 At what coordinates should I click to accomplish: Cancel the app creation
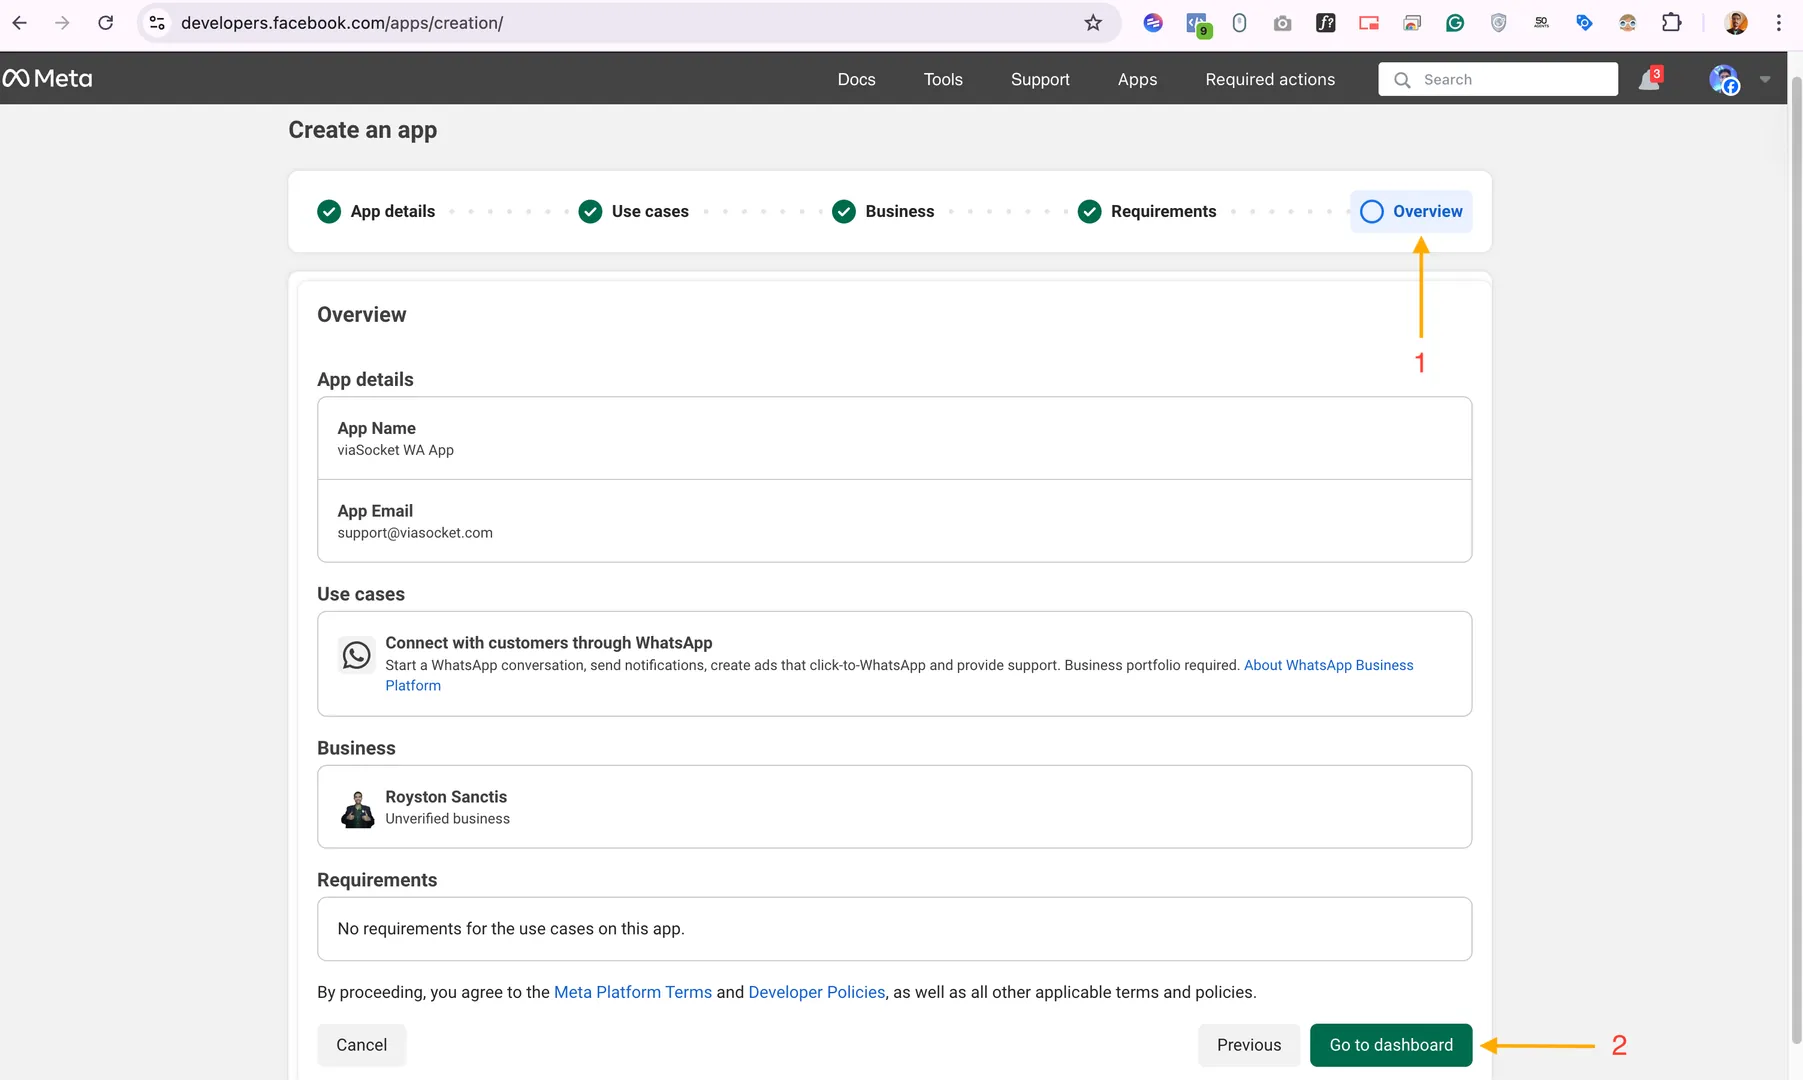coord(361,1045)
